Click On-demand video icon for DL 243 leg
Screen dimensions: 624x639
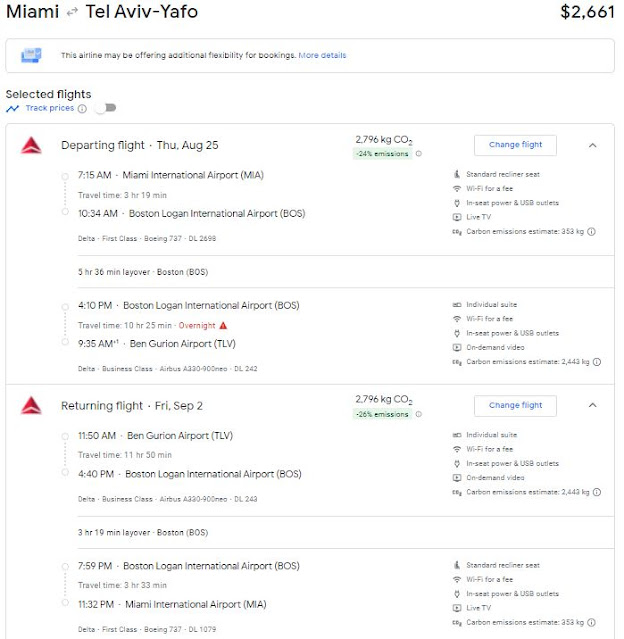[457, 478]
